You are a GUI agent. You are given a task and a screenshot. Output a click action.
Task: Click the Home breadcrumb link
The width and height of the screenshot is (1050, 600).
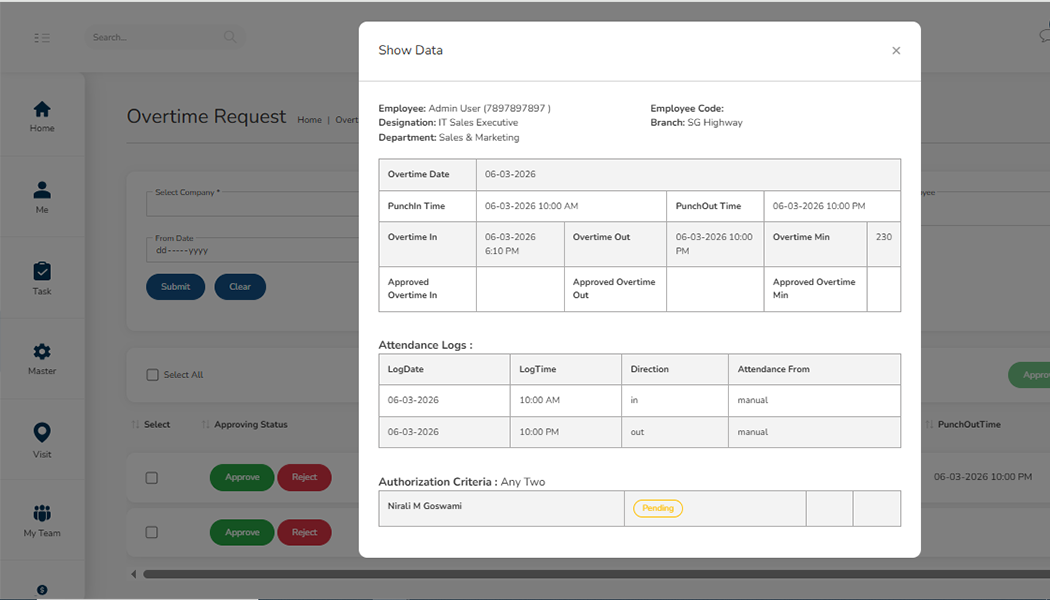coord(309,120)
